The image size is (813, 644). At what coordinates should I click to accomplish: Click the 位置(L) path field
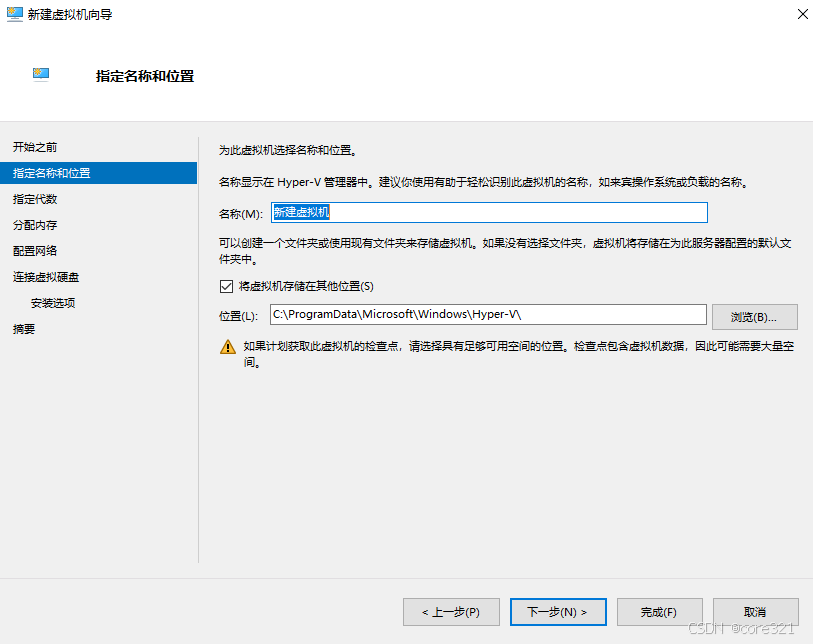[488, 314]
